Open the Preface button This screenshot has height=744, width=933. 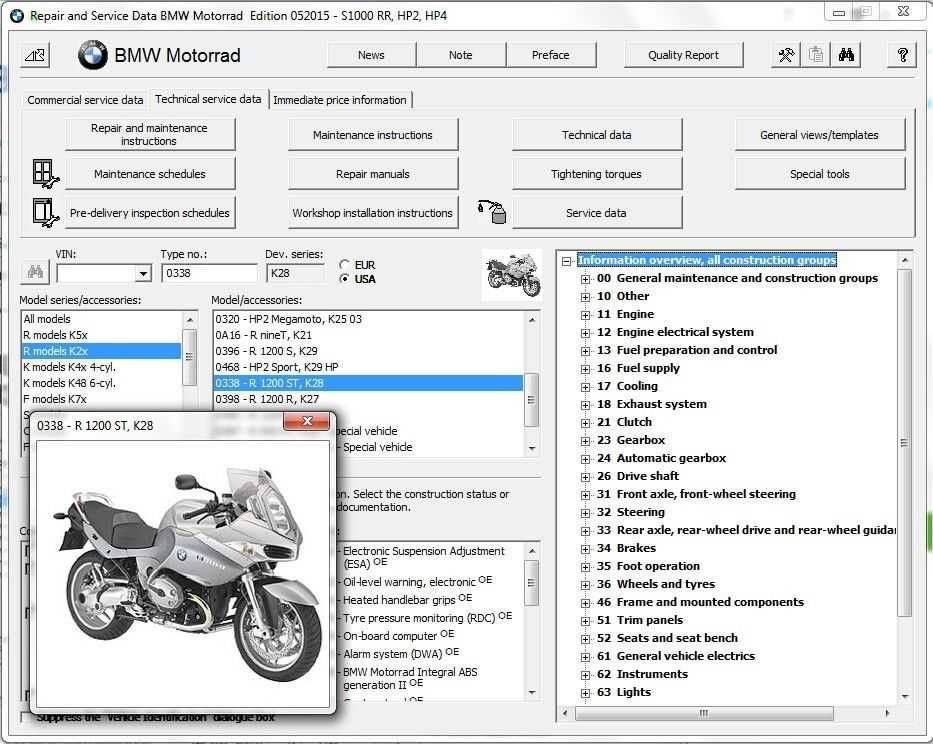click(550, 55)
